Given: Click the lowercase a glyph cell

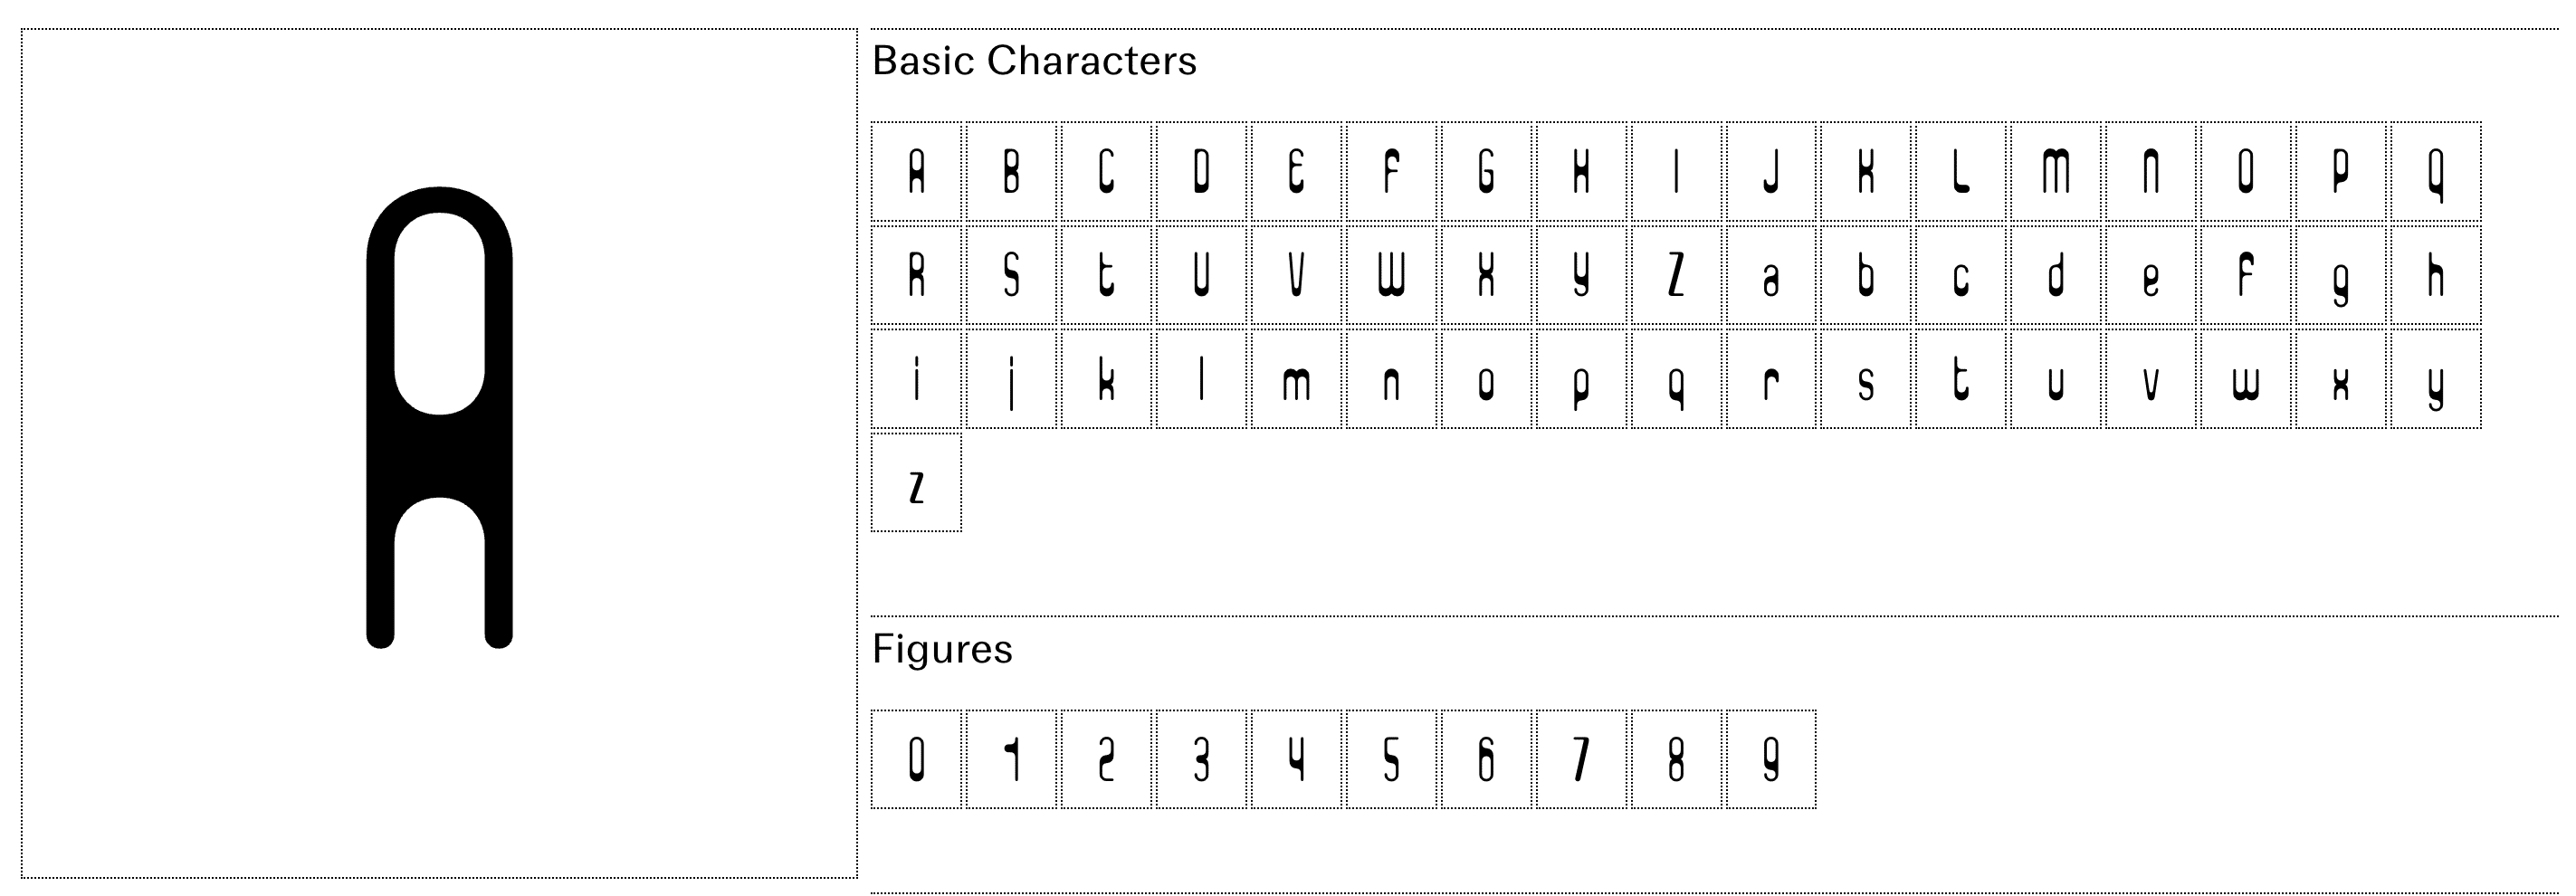Looking at the screenshot, I should (x=1771, y=275).
